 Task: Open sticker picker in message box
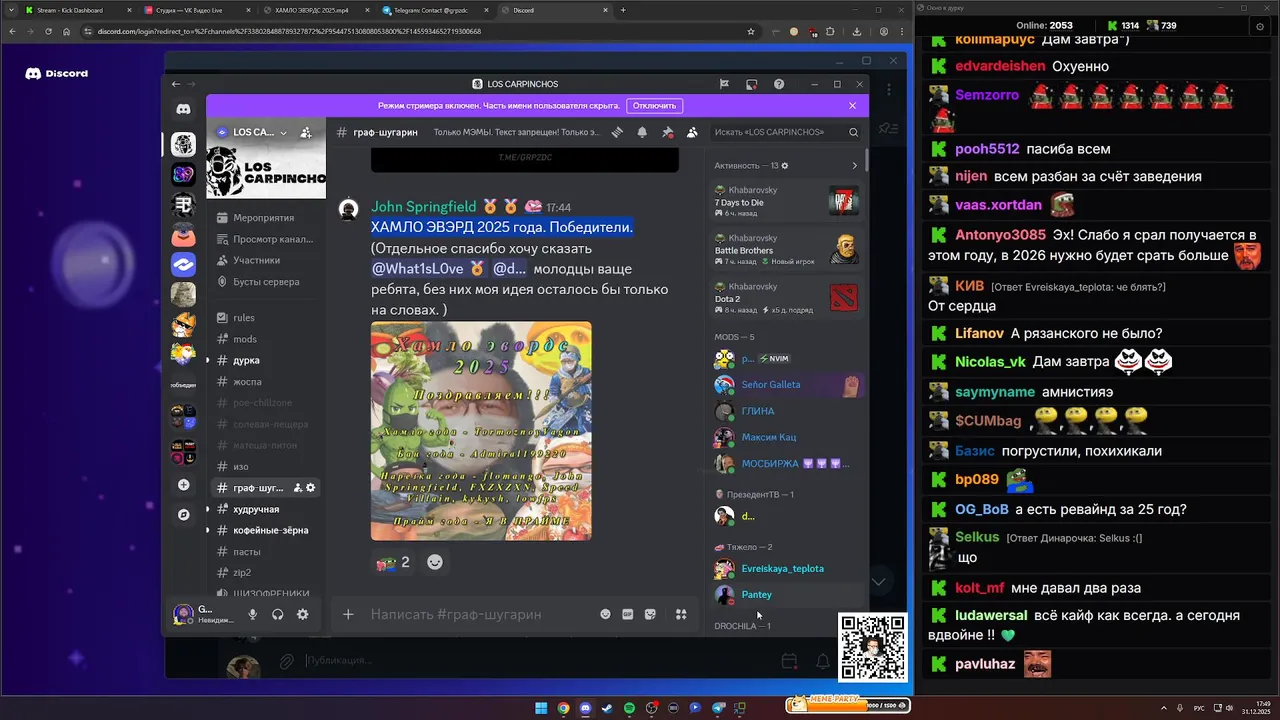tap(650, 614)
